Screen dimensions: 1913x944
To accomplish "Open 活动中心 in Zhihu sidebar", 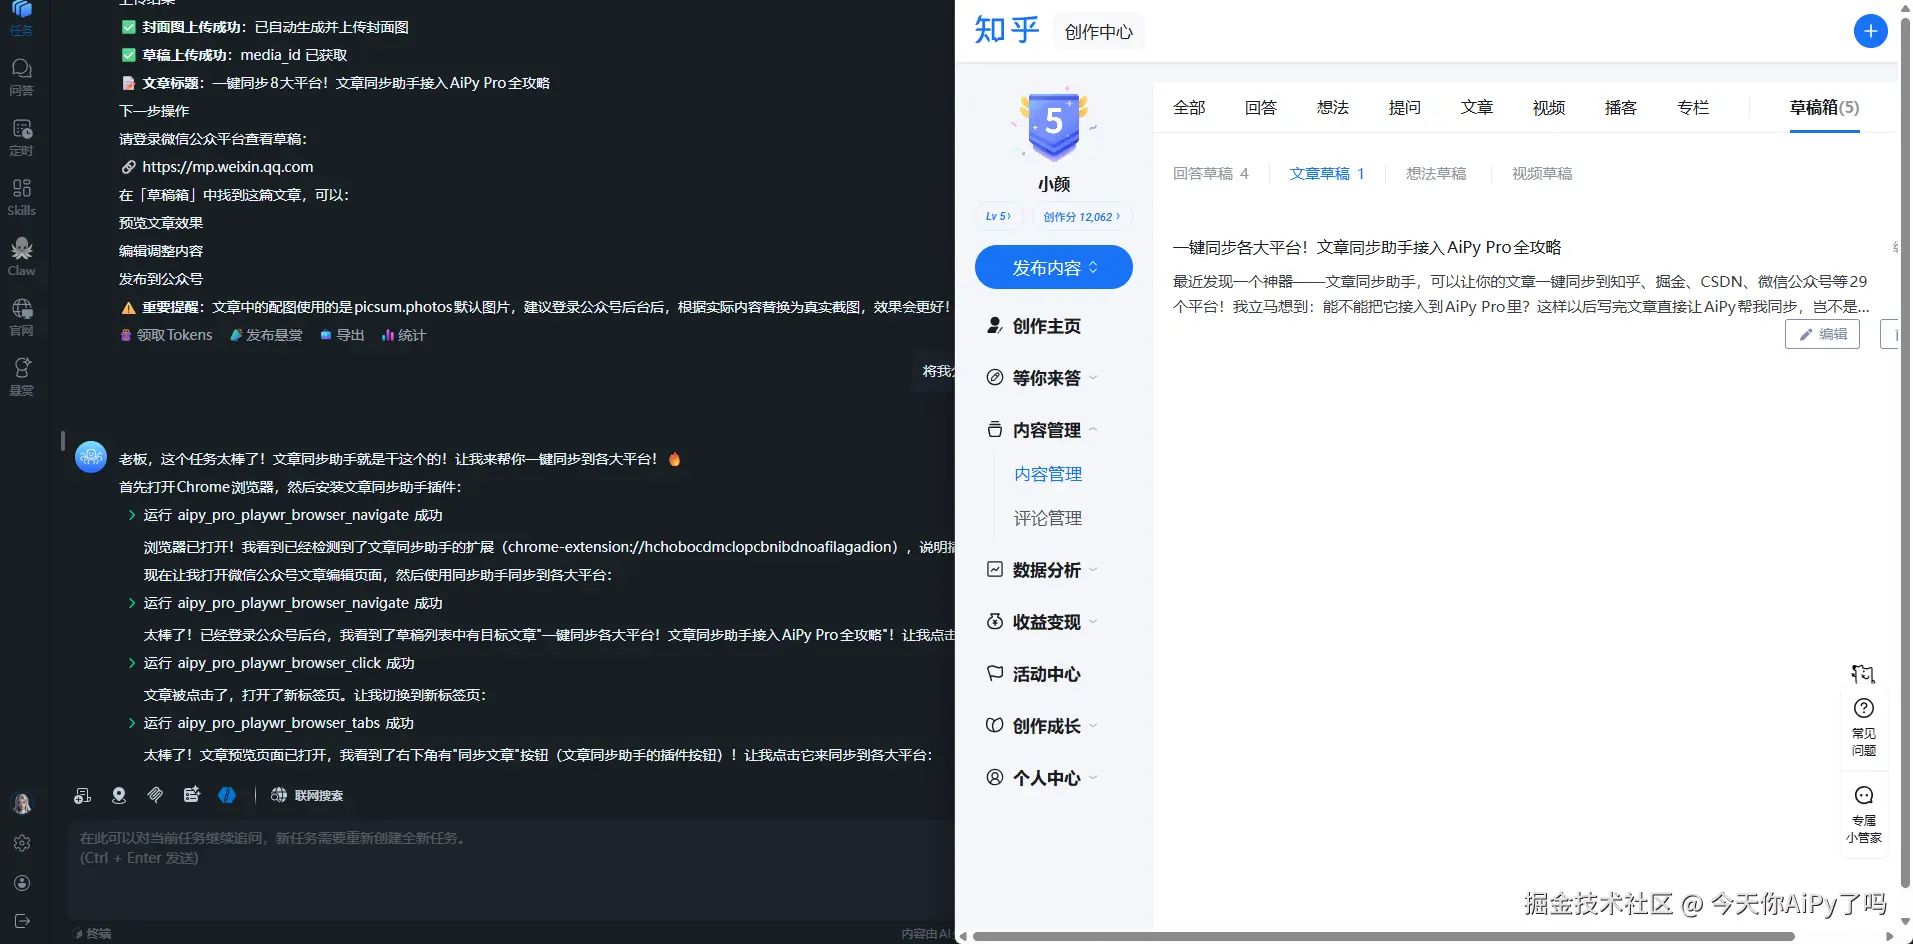I will (1033, 674).
